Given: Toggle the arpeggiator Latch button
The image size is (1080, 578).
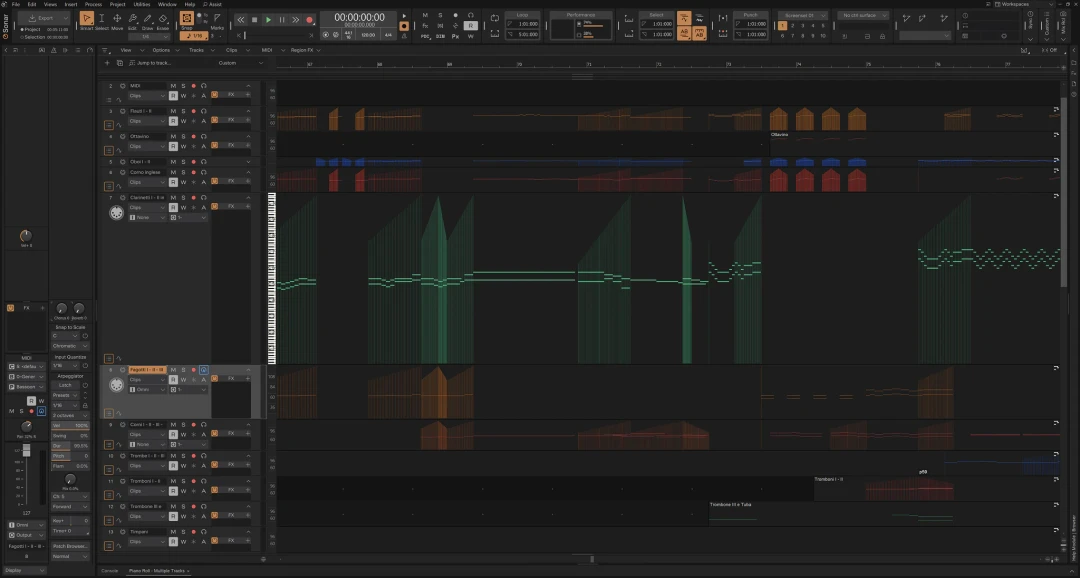Looking at the screenshot, I should coord(65,385).
